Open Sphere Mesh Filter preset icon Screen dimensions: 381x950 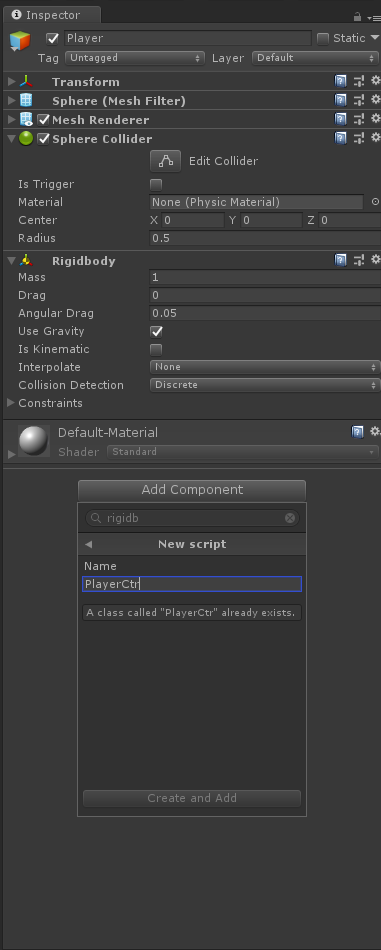(359, 101)
